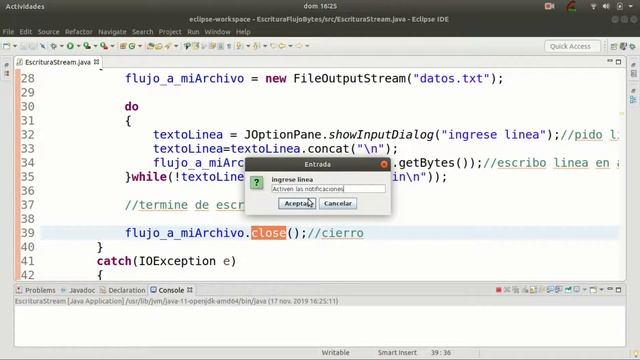Open the Run configurations dropdown arrow

(78, 46)
